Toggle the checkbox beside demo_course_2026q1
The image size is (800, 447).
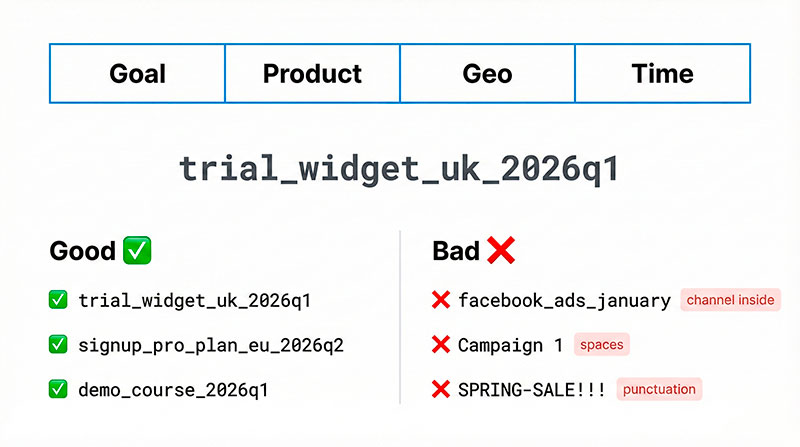pyautogui.click(x=58, y=389)
